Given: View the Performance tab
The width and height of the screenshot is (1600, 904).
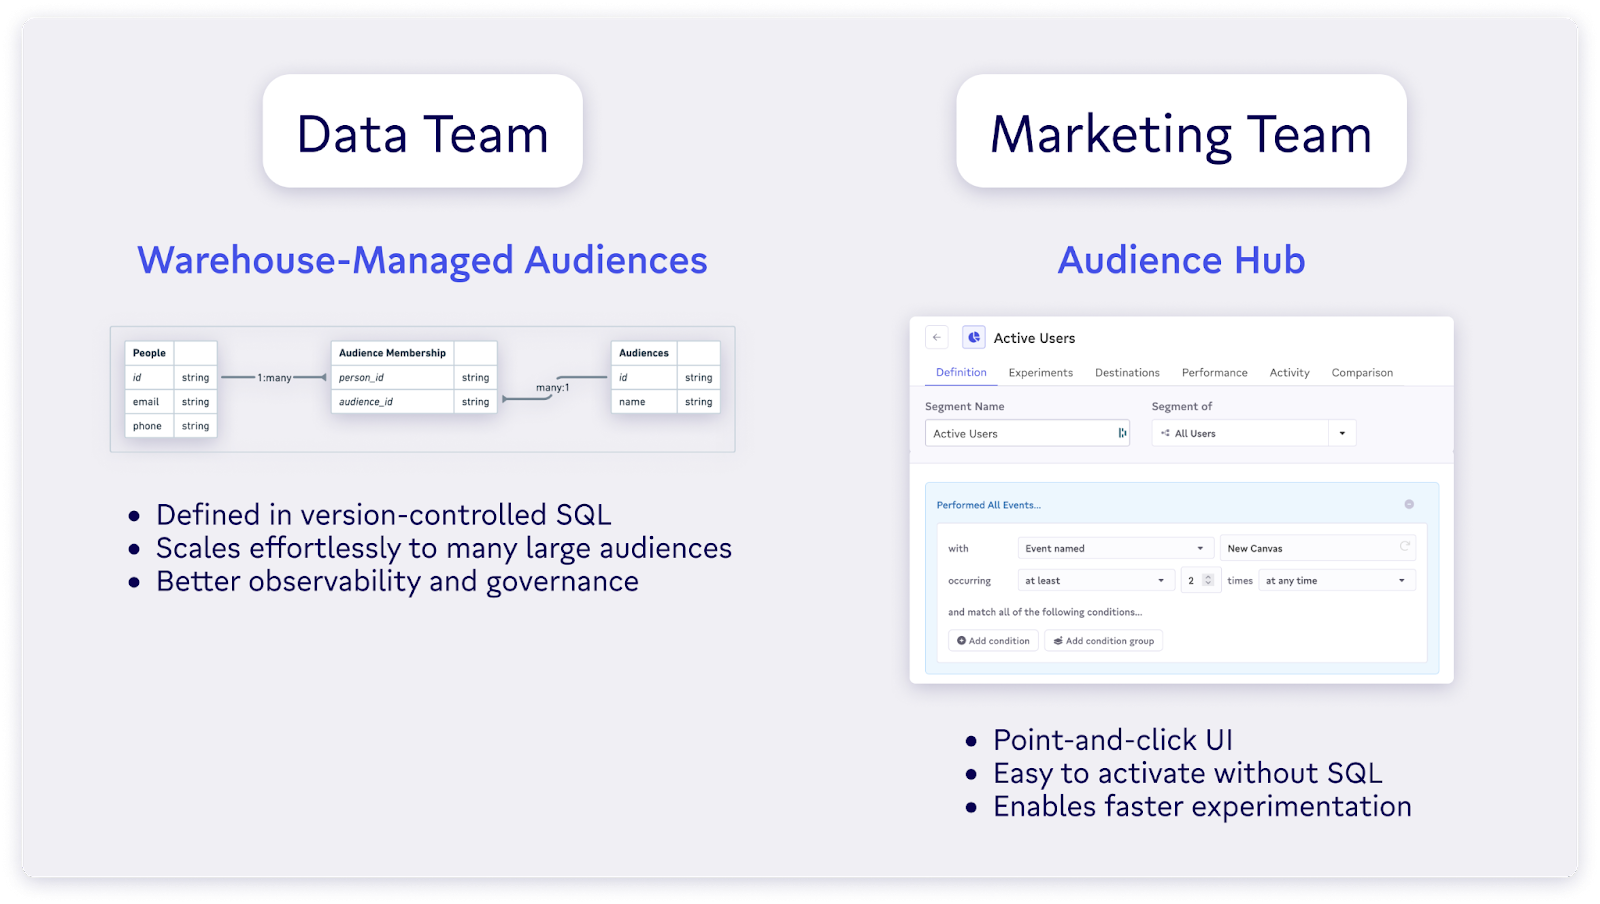Looking at the screenshot, I should [x=1214, y=373].
